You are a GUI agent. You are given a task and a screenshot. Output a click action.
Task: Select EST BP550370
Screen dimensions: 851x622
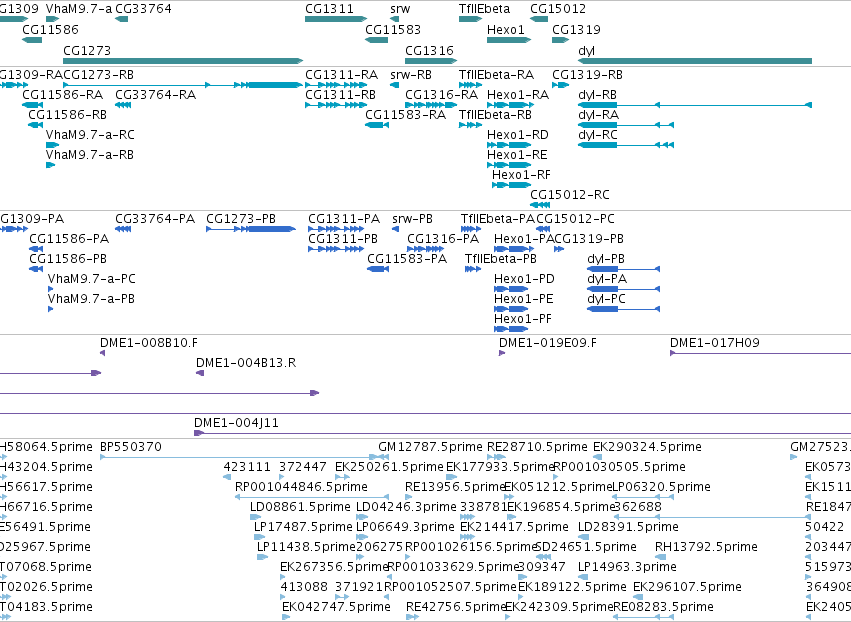pos(131,447)
